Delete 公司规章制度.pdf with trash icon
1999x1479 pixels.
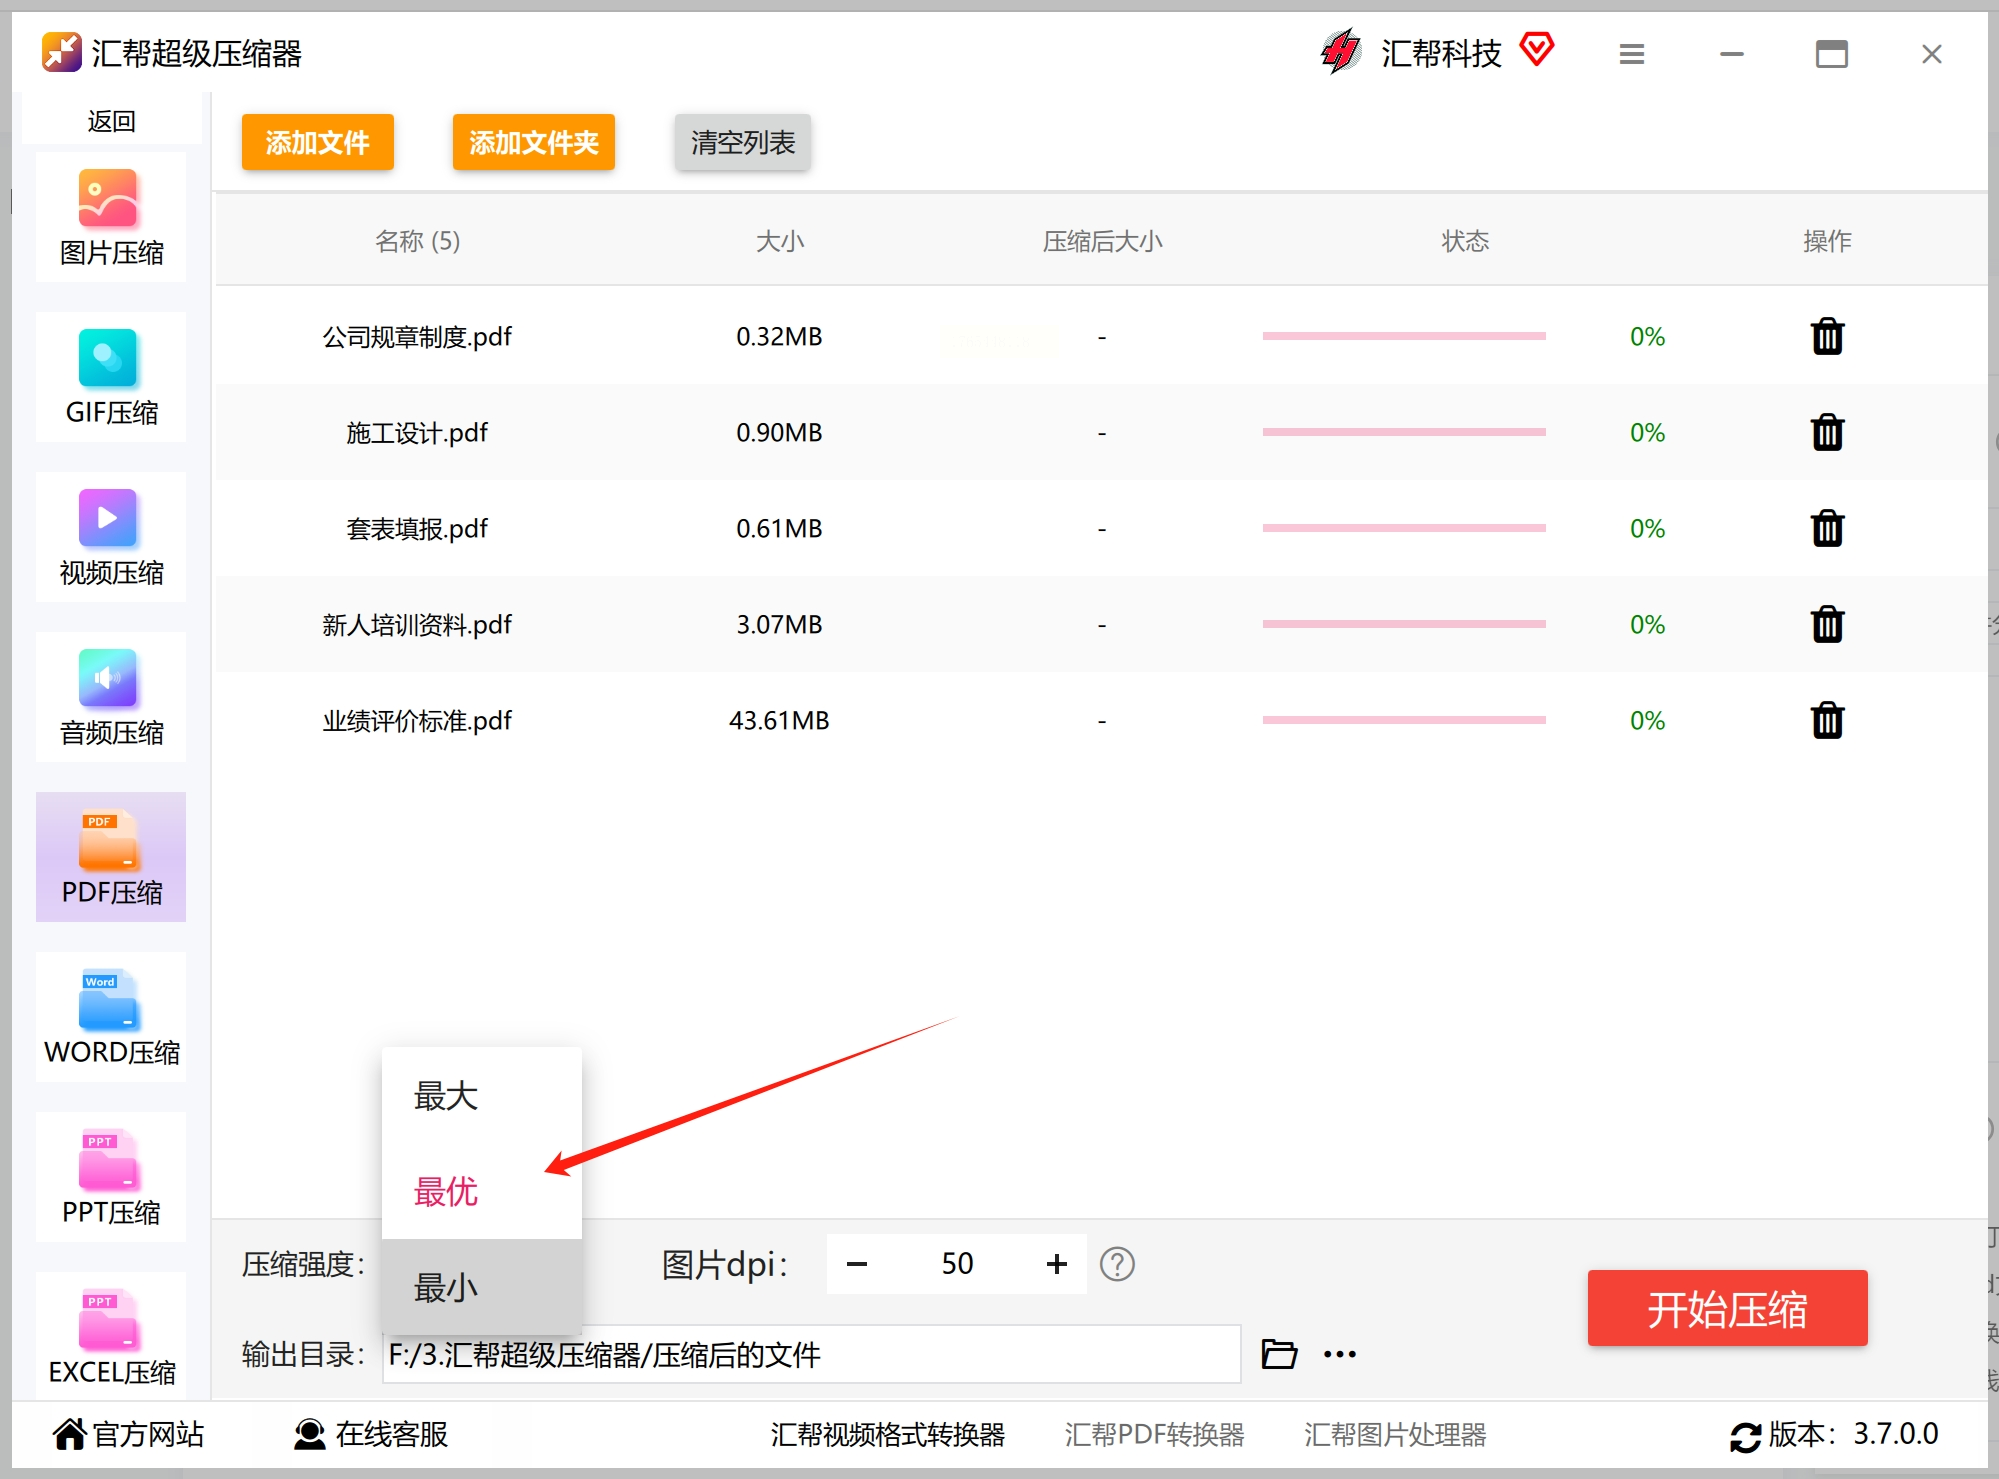coord(1827,337)
